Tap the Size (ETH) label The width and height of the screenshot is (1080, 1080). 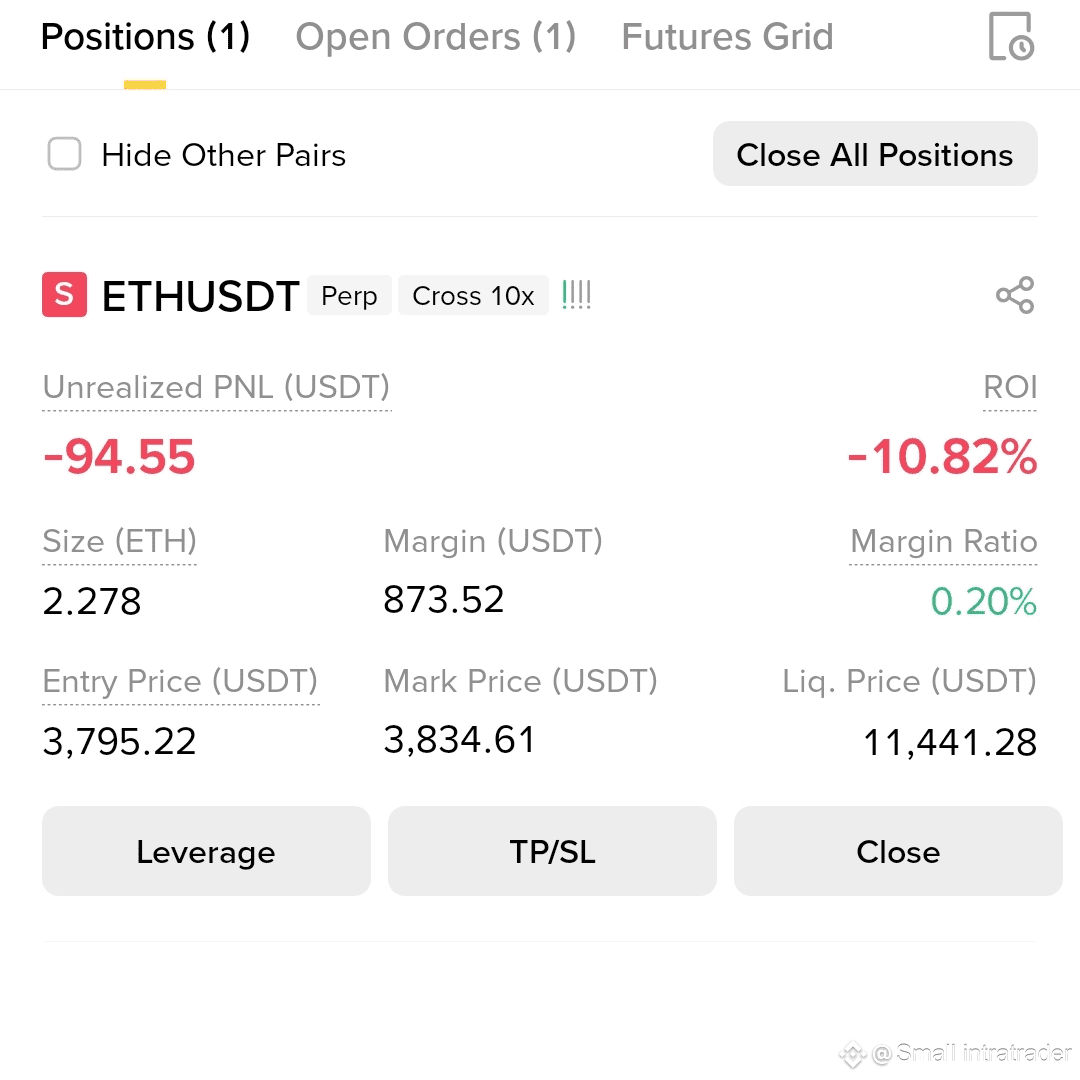click(x=120, y=541)
